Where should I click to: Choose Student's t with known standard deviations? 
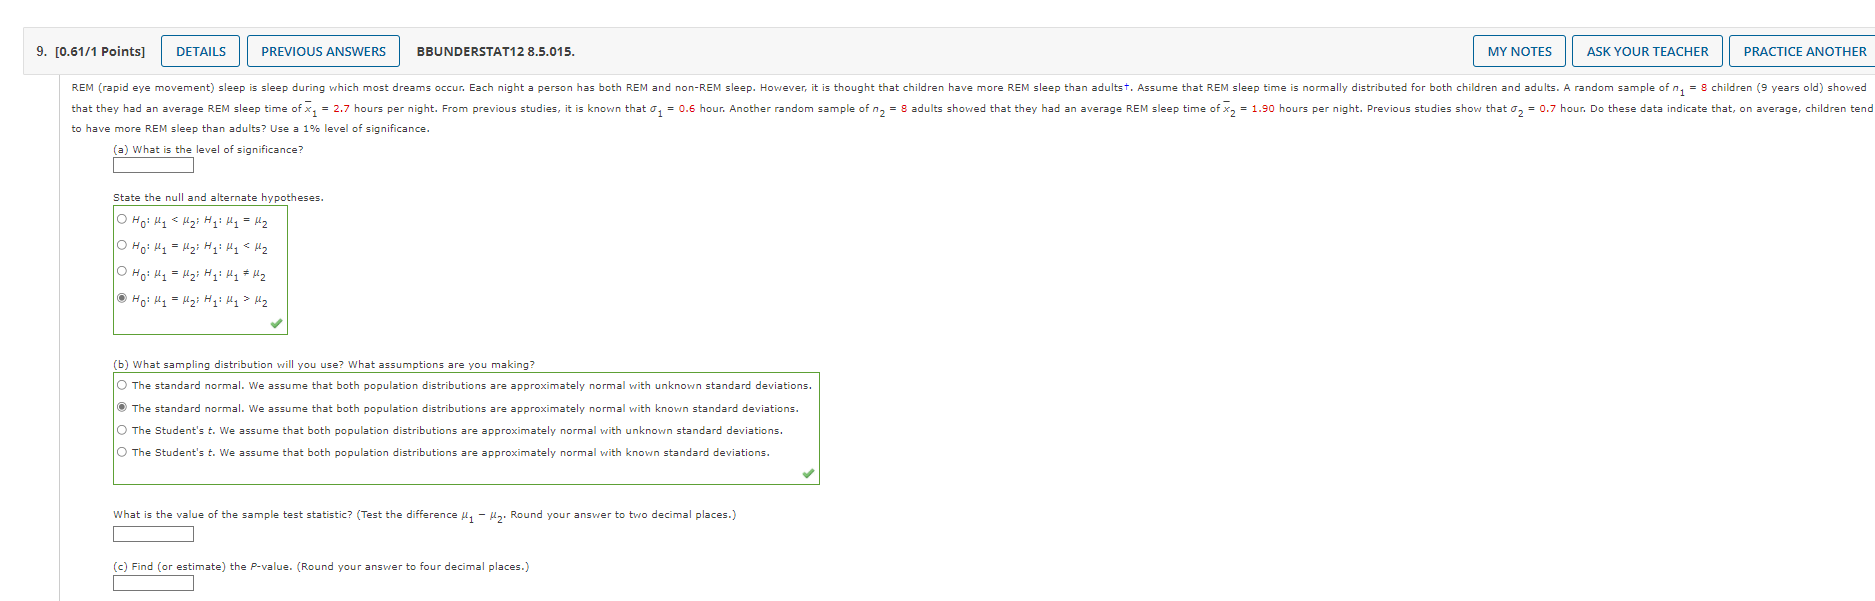[x=122, y=452]
